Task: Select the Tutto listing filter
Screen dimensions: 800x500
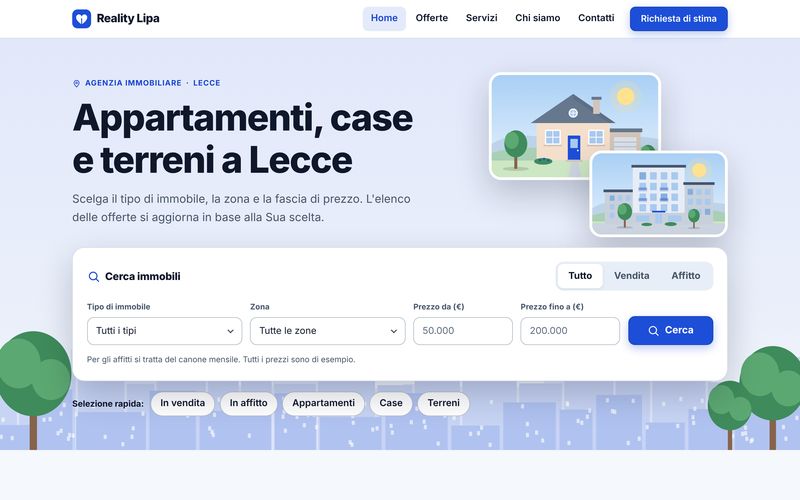Action: coord(580,276)
